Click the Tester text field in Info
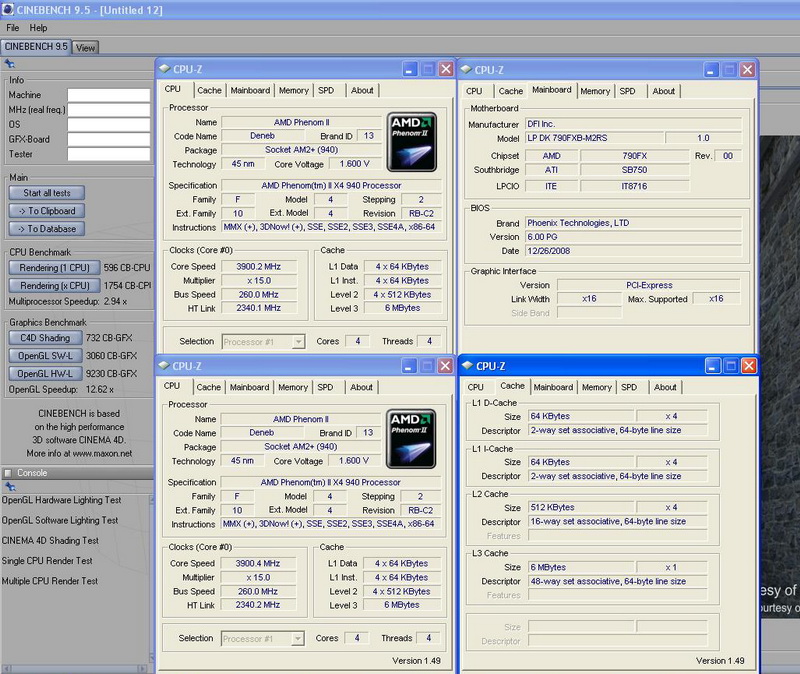 [x=108, y=154]
